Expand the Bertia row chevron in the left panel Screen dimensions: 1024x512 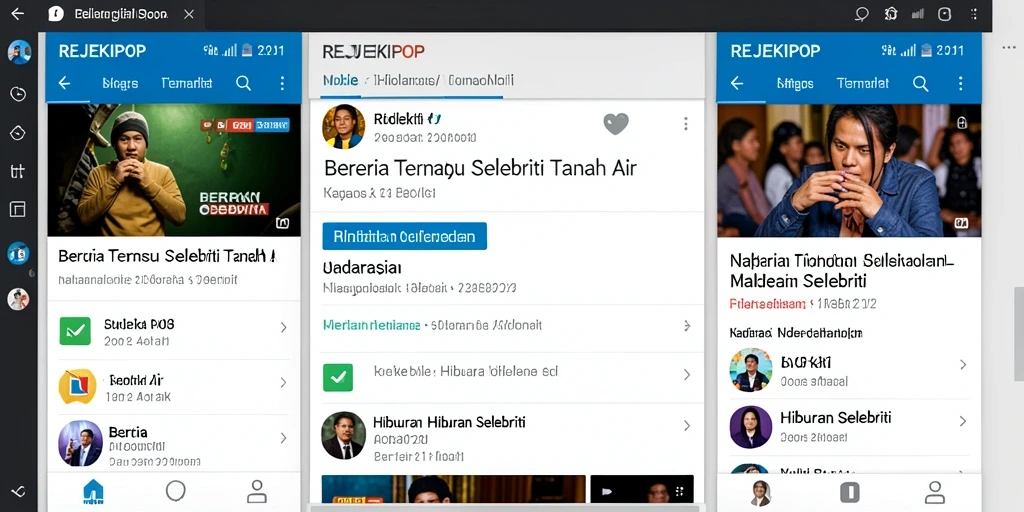pyautogui.click(x=283, y=438)
